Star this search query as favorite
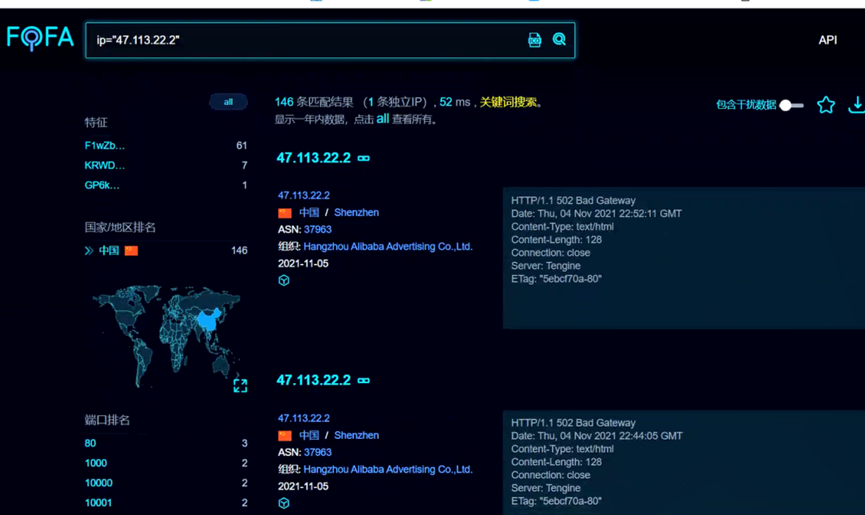 point(826,105)
